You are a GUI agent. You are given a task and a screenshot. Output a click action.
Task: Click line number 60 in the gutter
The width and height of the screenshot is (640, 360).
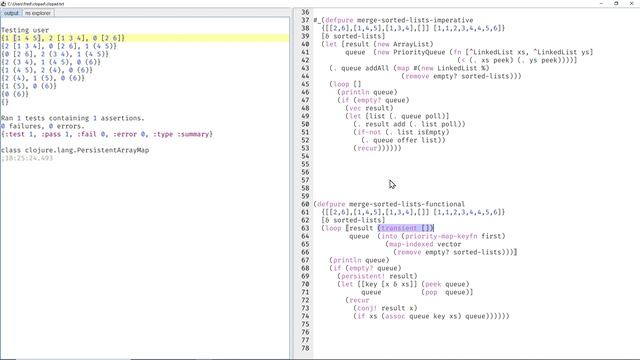pyautogui.click(x=305, y=204)
